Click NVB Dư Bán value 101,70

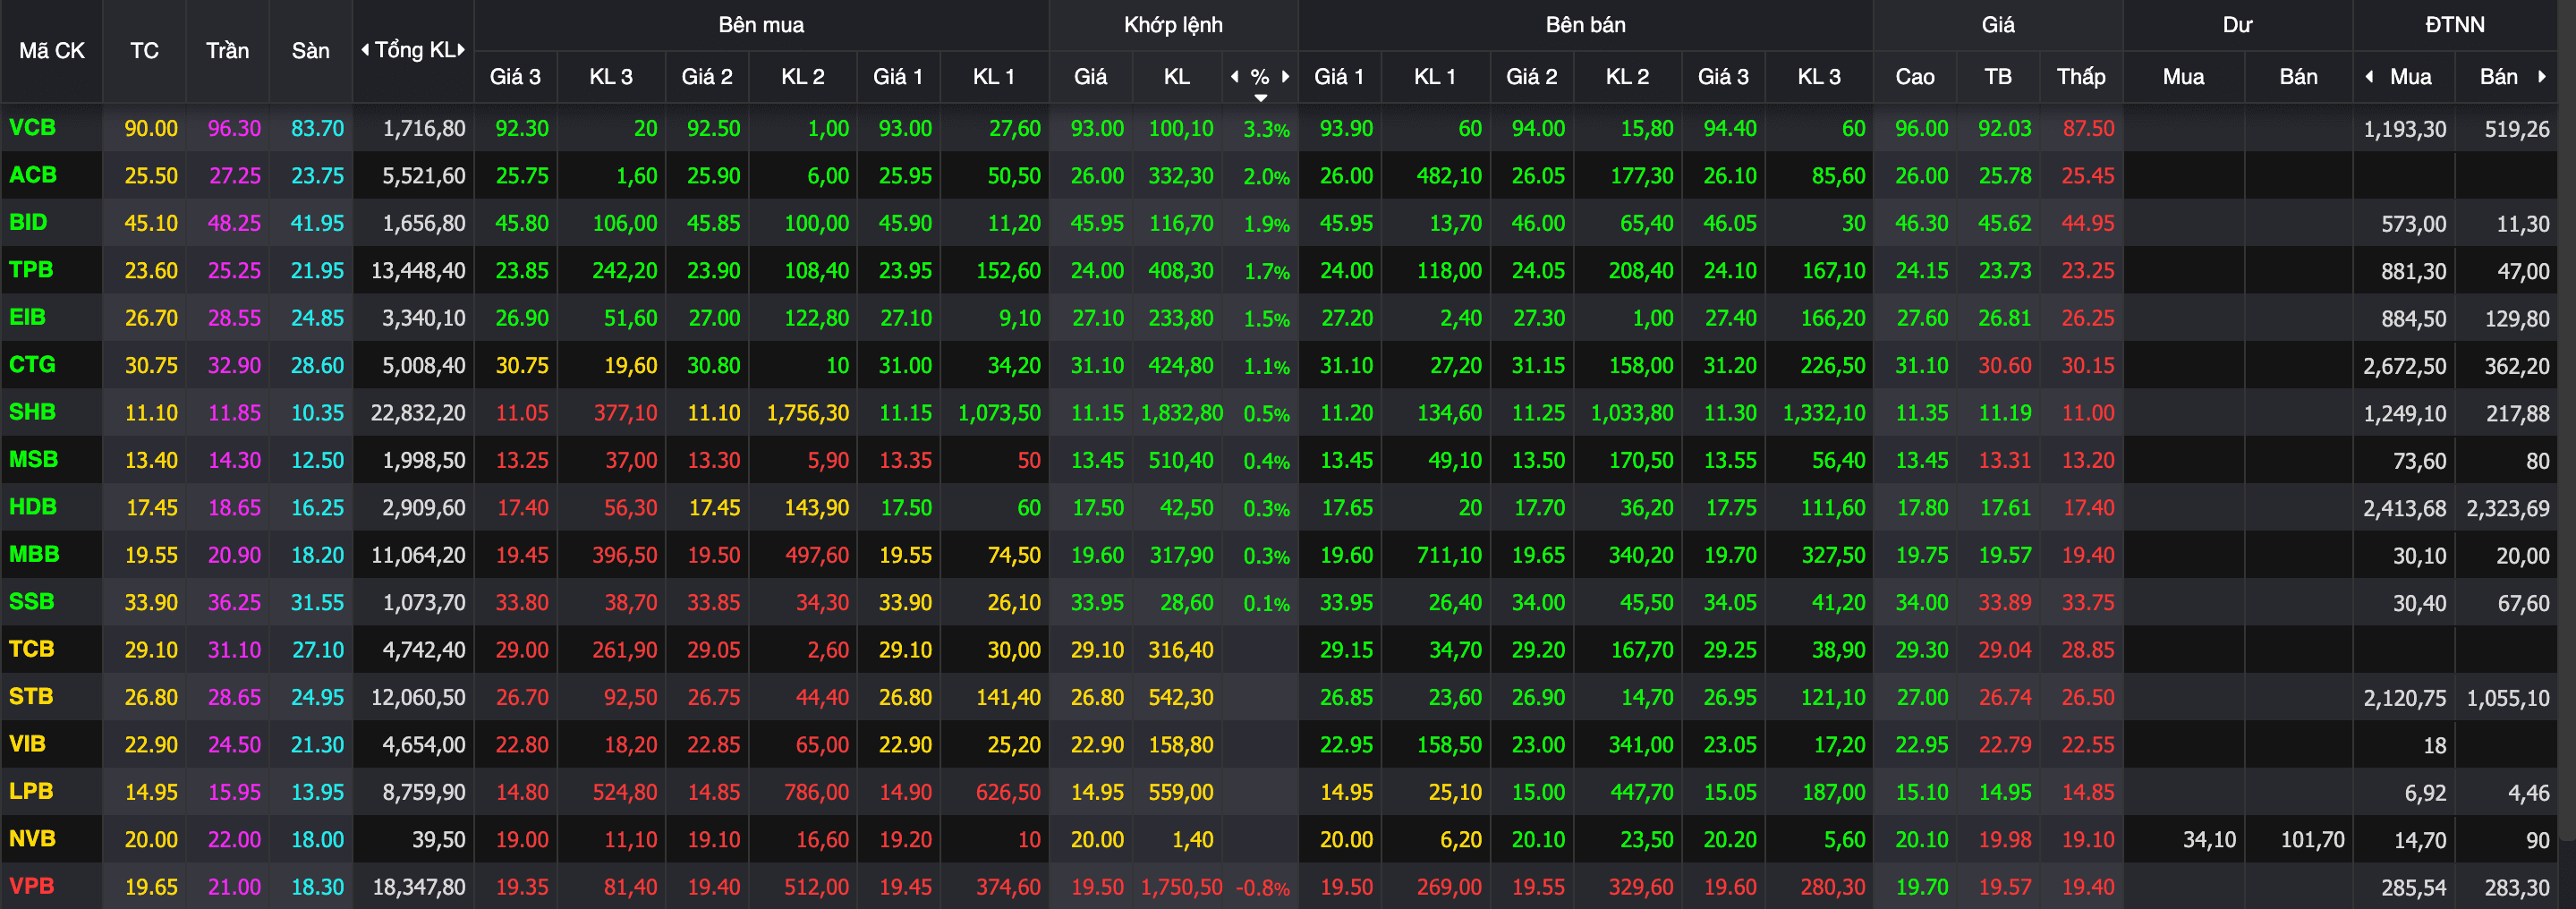[x=2312, y=840]
